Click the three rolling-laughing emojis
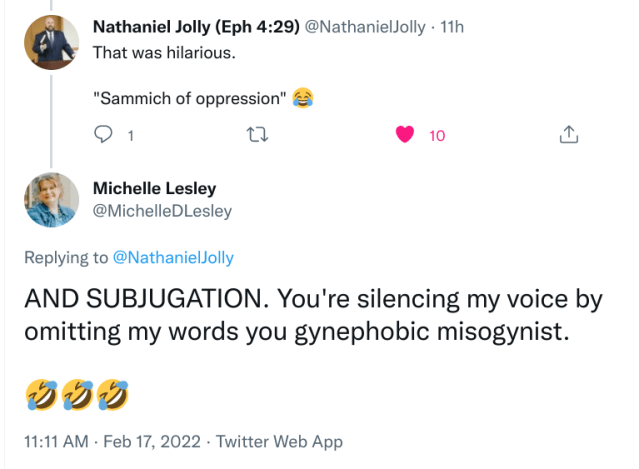This screenshot has width=639, height=469. pyautogui.click(x=77, y=397)
